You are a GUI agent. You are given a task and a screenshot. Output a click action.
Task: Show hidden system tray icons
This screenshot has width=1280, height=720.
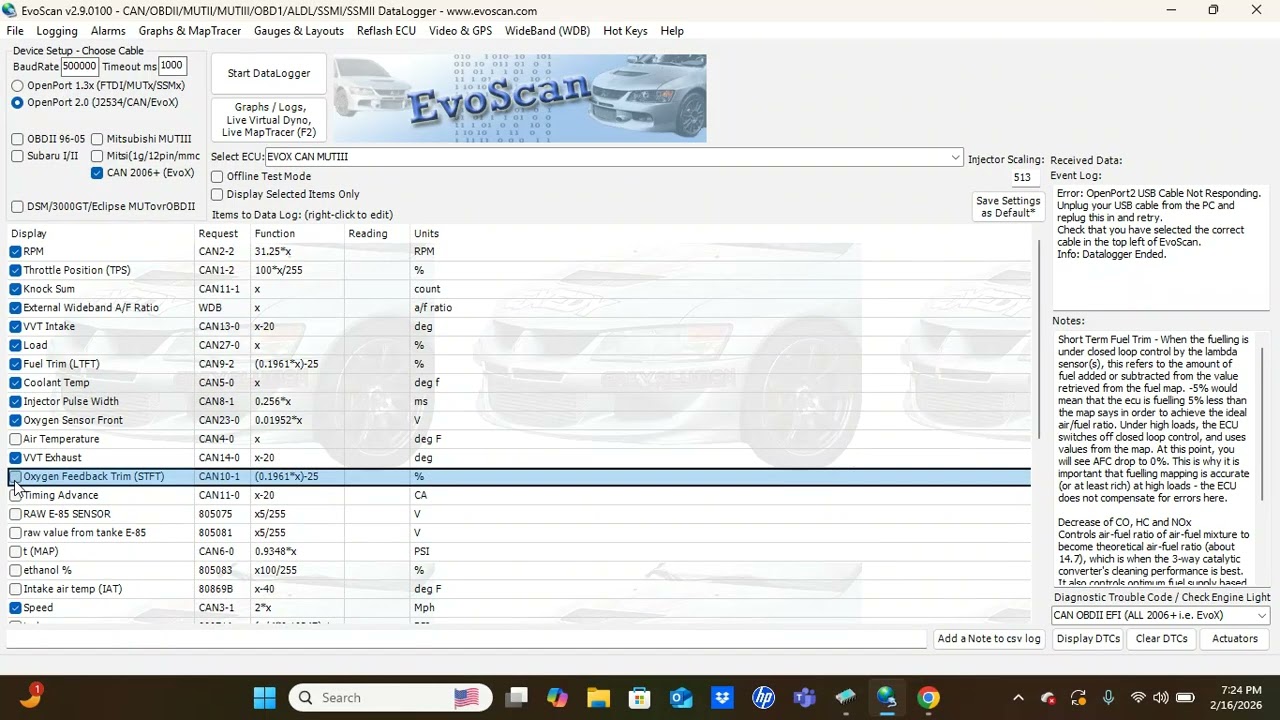[x=1018, y=697]
